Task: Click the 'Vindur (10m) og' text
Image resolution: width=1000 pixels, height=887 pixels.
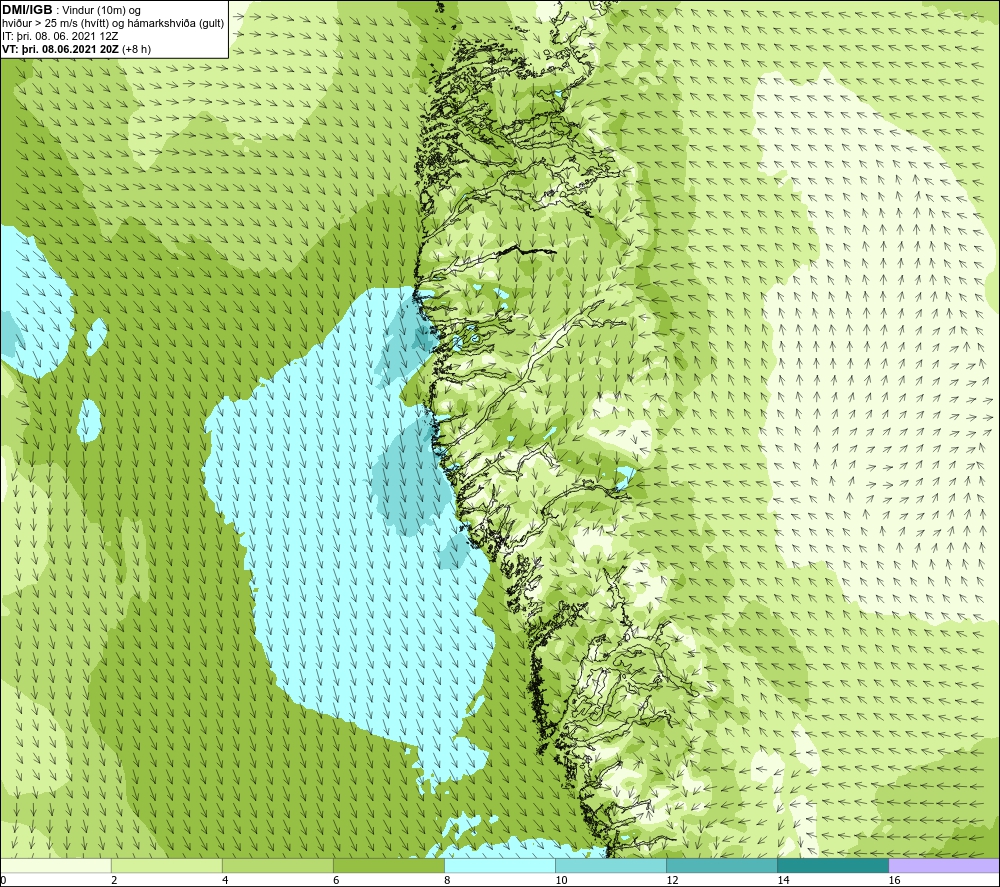Action: (x=101, y=11)
